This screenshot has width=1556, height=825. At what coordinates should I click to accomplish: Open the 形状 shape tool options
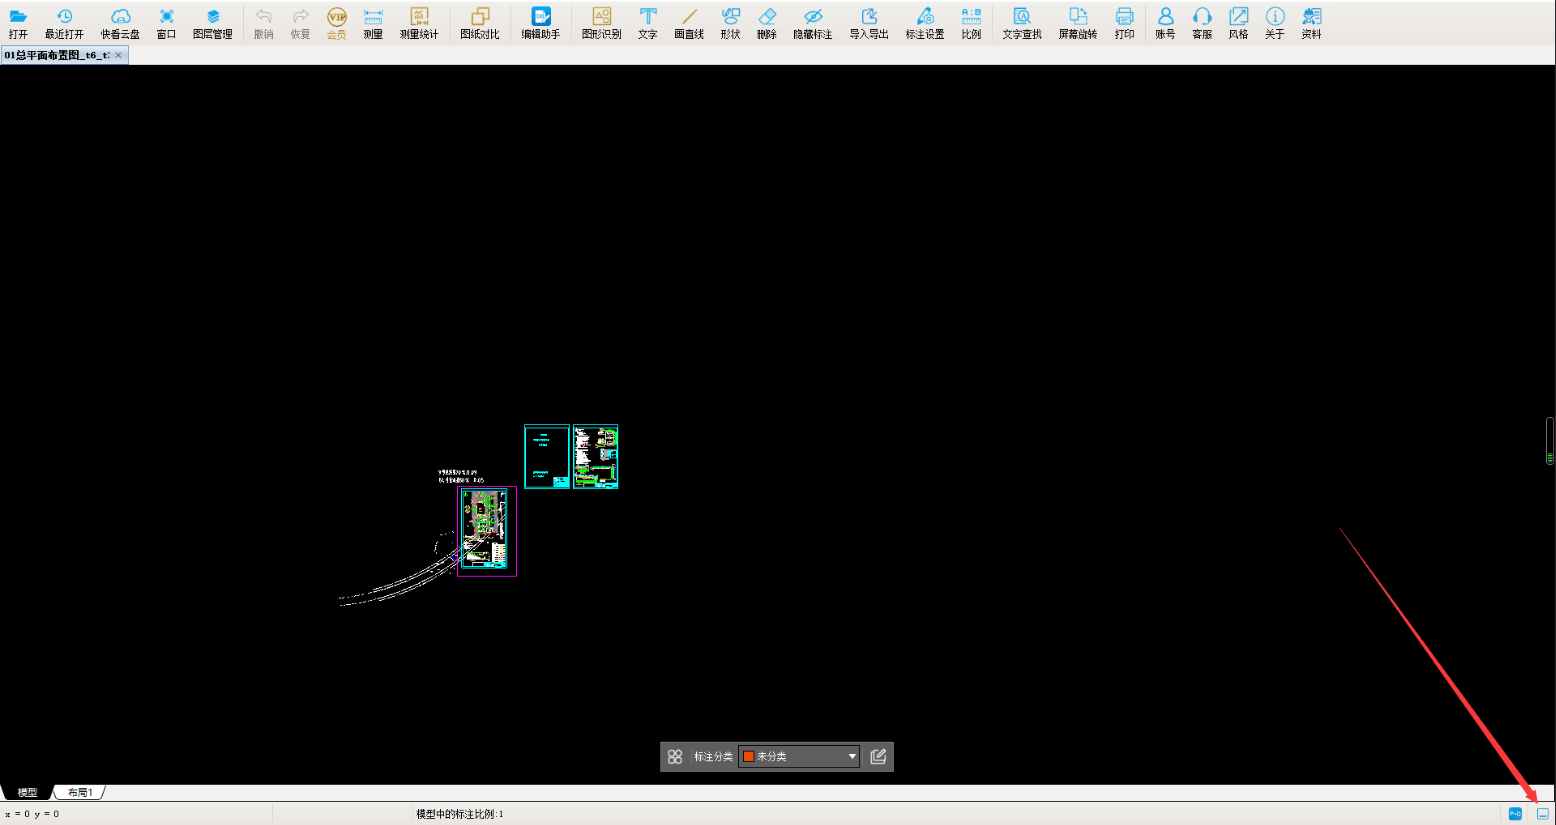pyautogui.click(x=730, y=22)
